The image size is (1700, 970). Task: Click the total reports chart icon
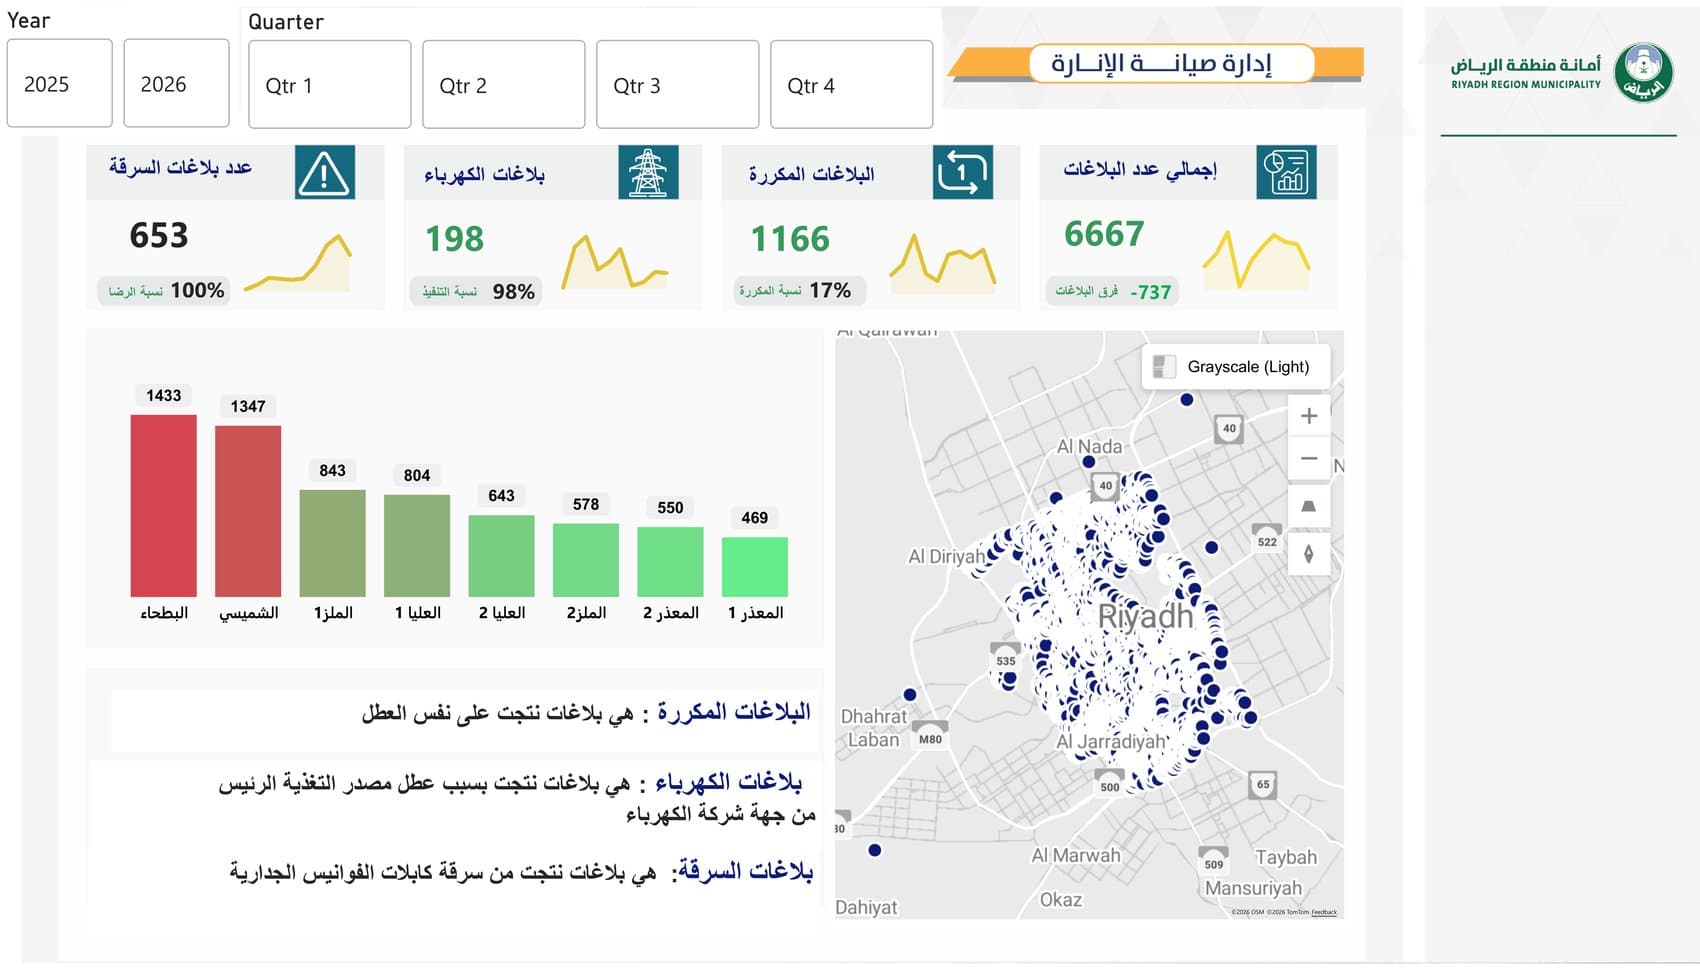[1286, 172]
